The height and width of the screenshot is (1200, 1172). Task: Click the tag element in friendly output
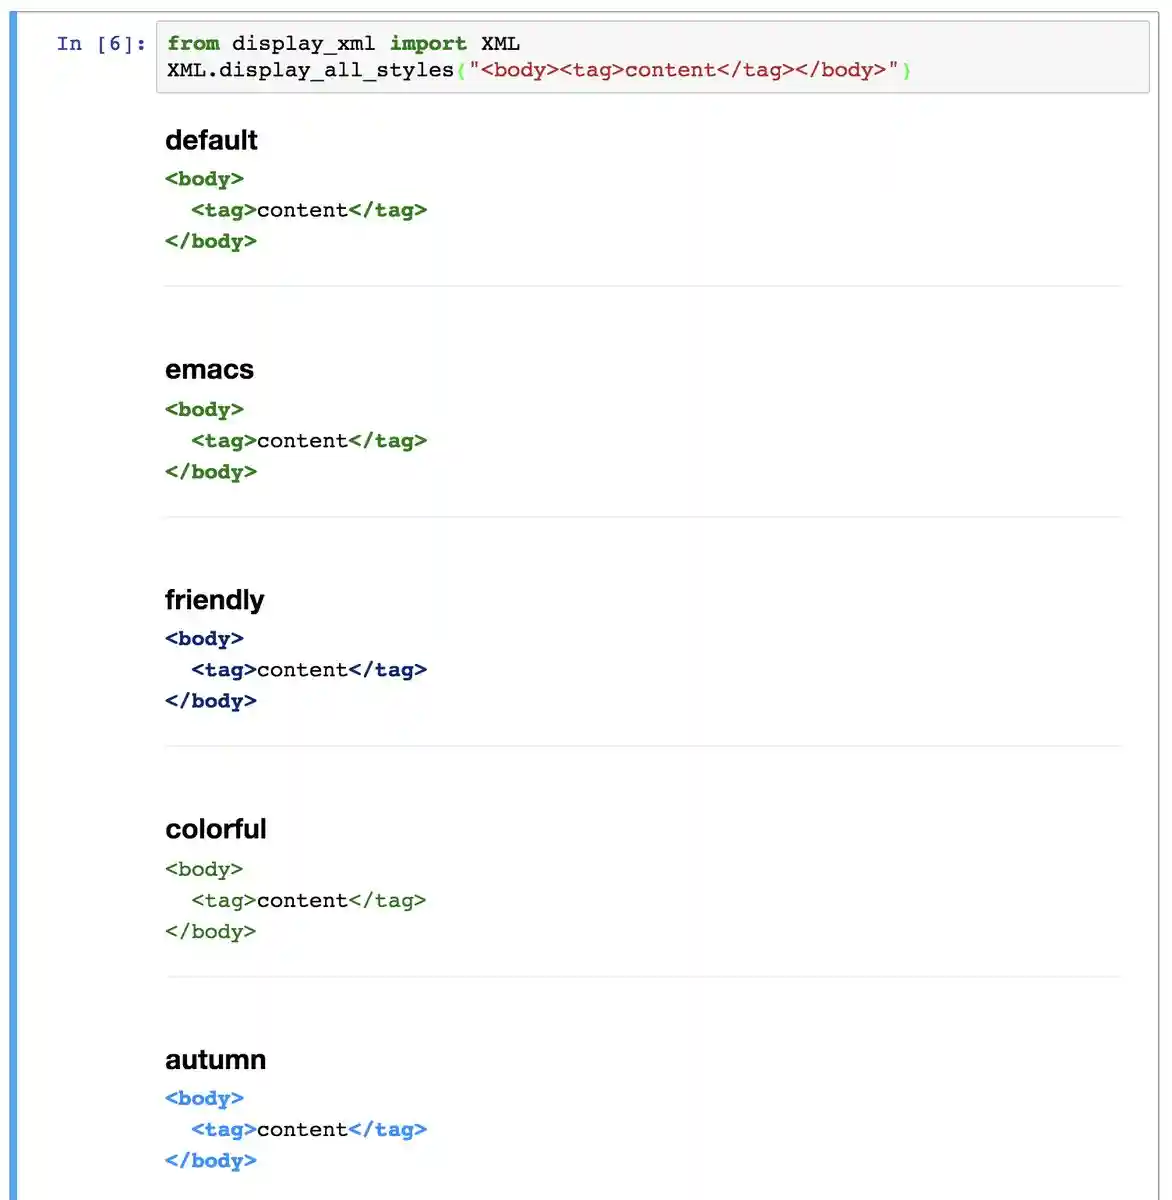point(222,669)
